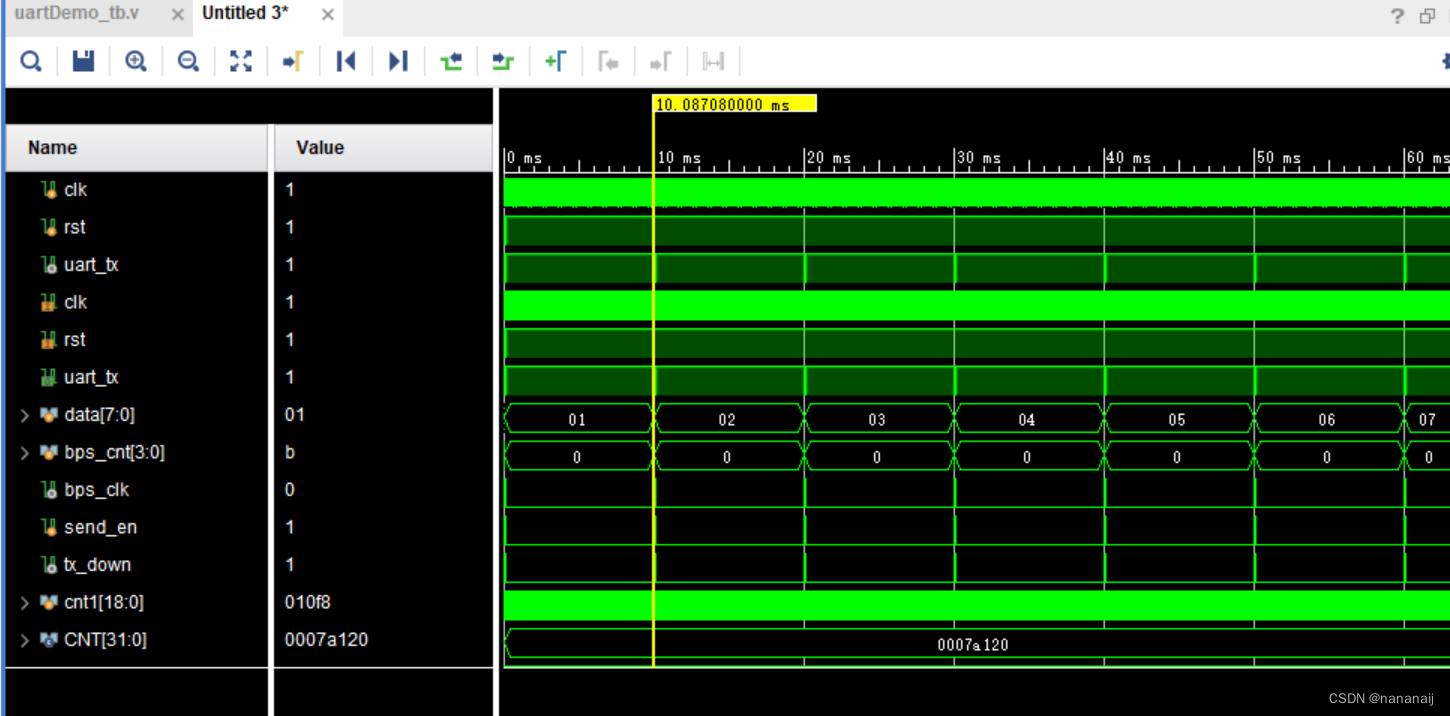1450x716 pixels.
Task: Click the data waveform segment 02
Action: click(727, 419)
